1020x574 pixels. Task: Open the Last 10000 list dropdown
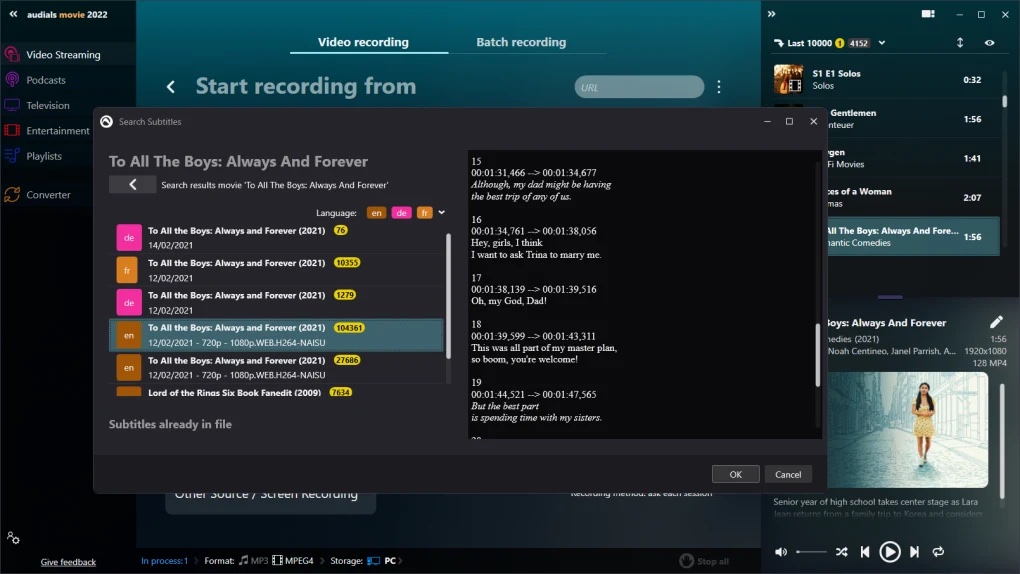[x=882, y=43]
